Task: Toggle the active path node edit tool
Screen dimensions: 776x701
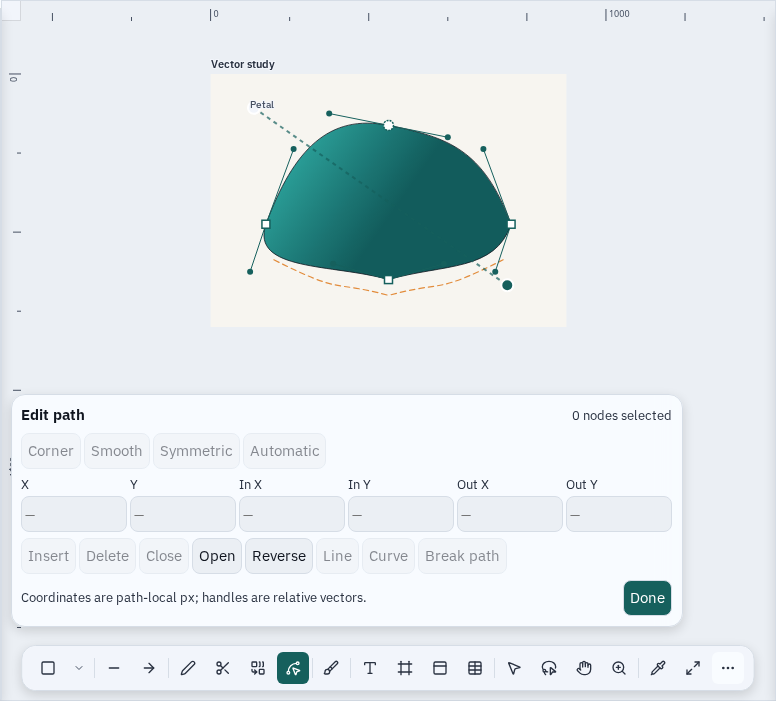Action: click(x=293, y=668)
